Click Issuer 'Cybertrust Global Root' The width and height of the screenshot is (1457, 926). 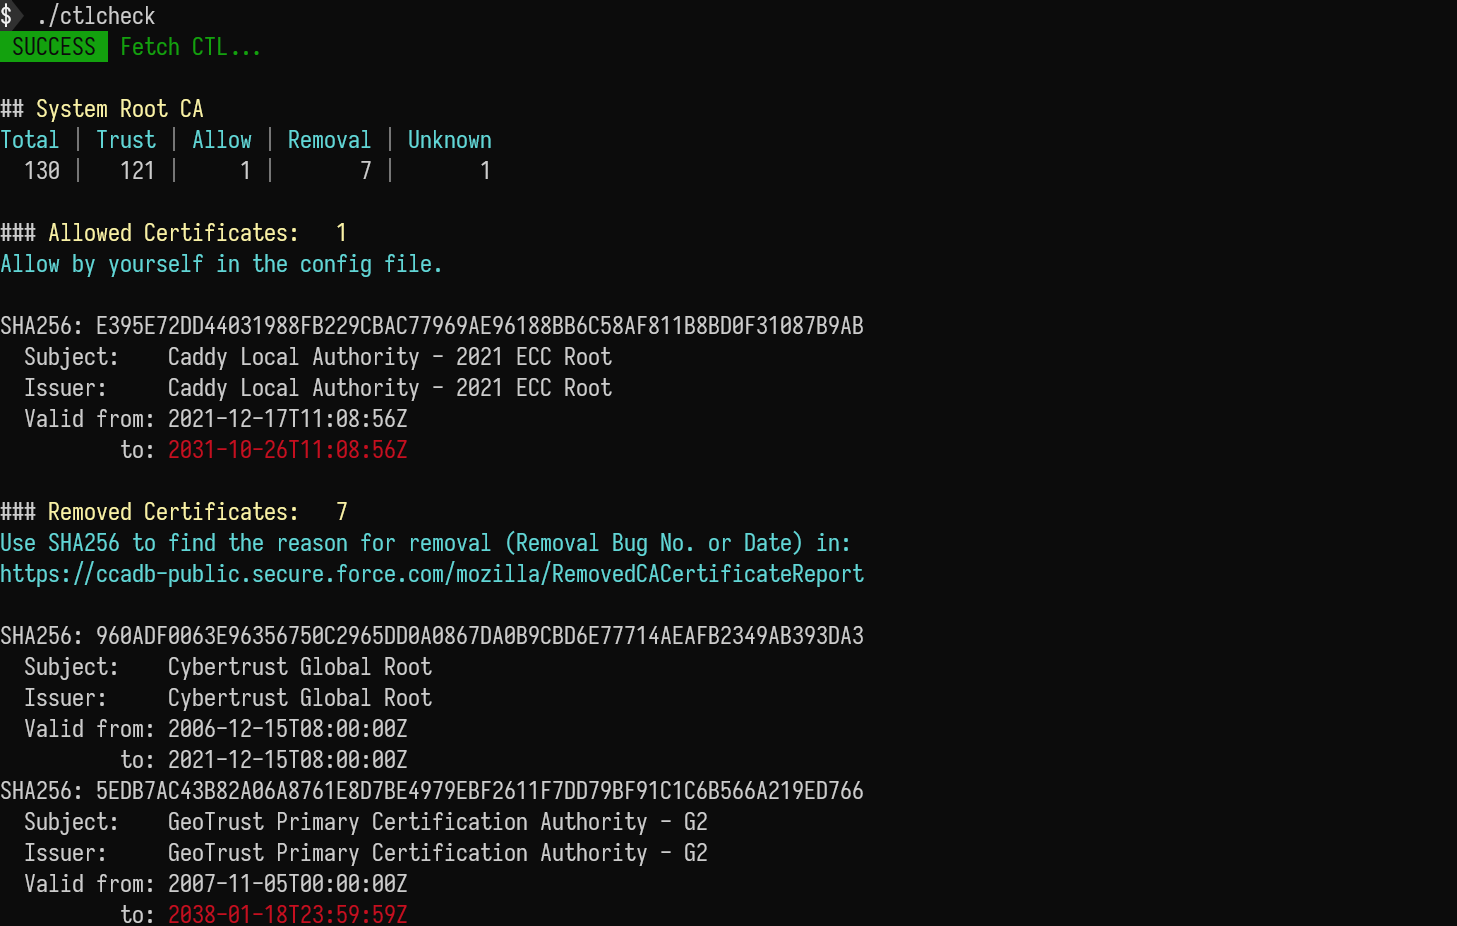[300, 698]
